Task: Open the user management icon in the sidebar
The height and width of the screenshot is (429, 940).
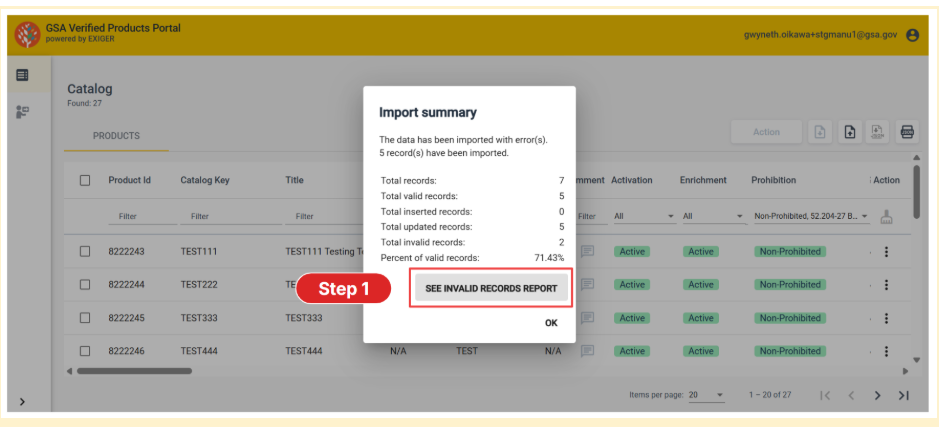Action: point(22,111)
